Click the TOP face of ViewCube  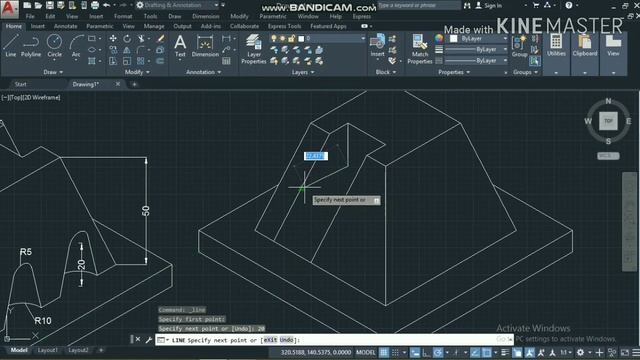tap(608, 121)
